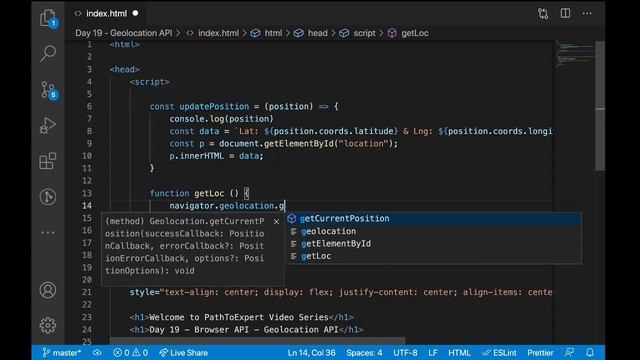Click line number 6 in gutter

coord(89,107)
